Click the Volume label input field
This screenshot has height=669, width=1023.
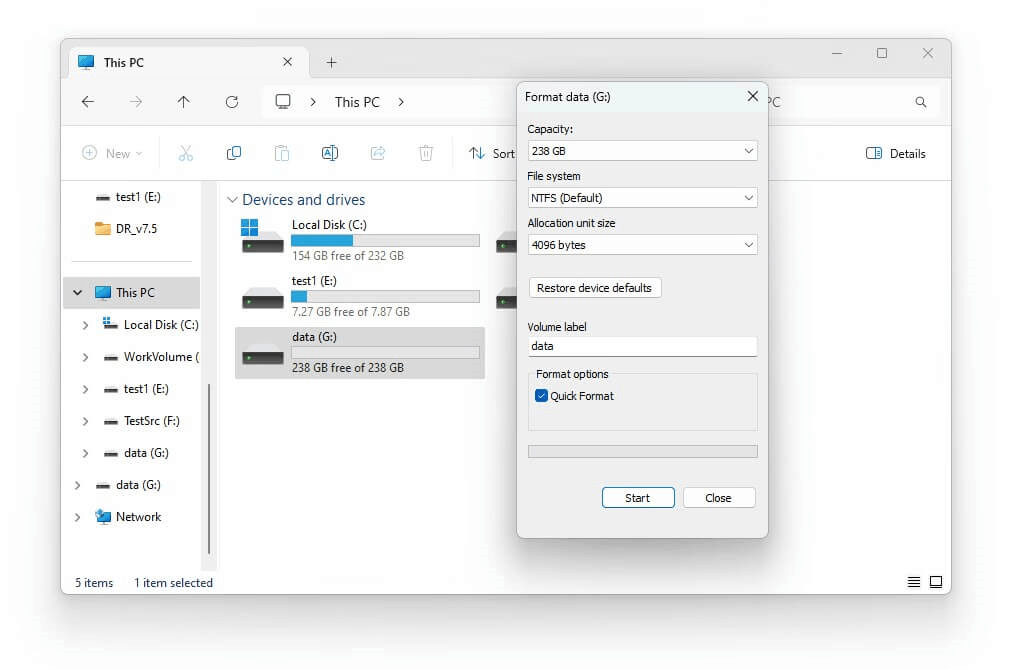point(641,346)
